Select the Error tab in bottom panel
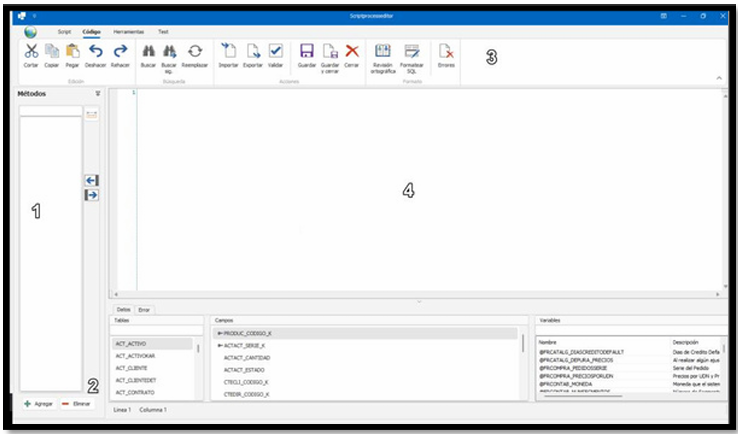738x434 pixels. point(144,309)
